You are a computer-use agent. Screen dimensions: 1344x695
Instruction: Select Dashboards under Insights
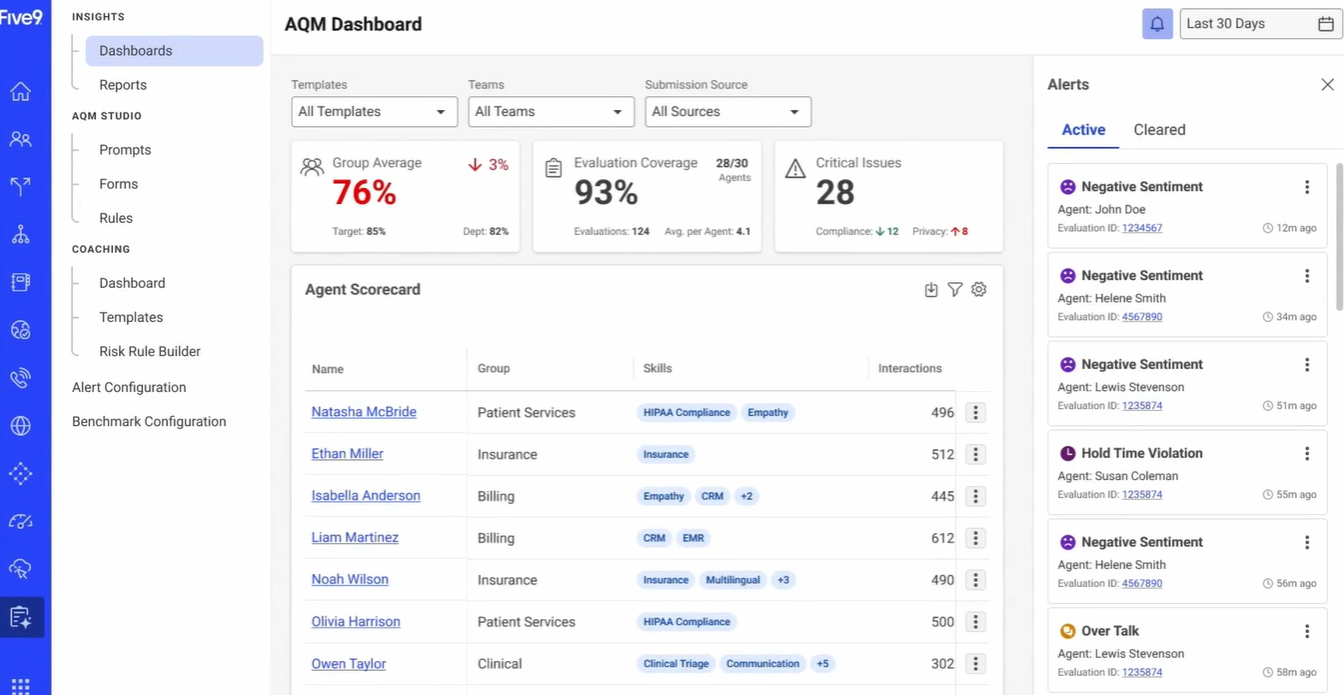pyautogui.click(x=174, y=51)
